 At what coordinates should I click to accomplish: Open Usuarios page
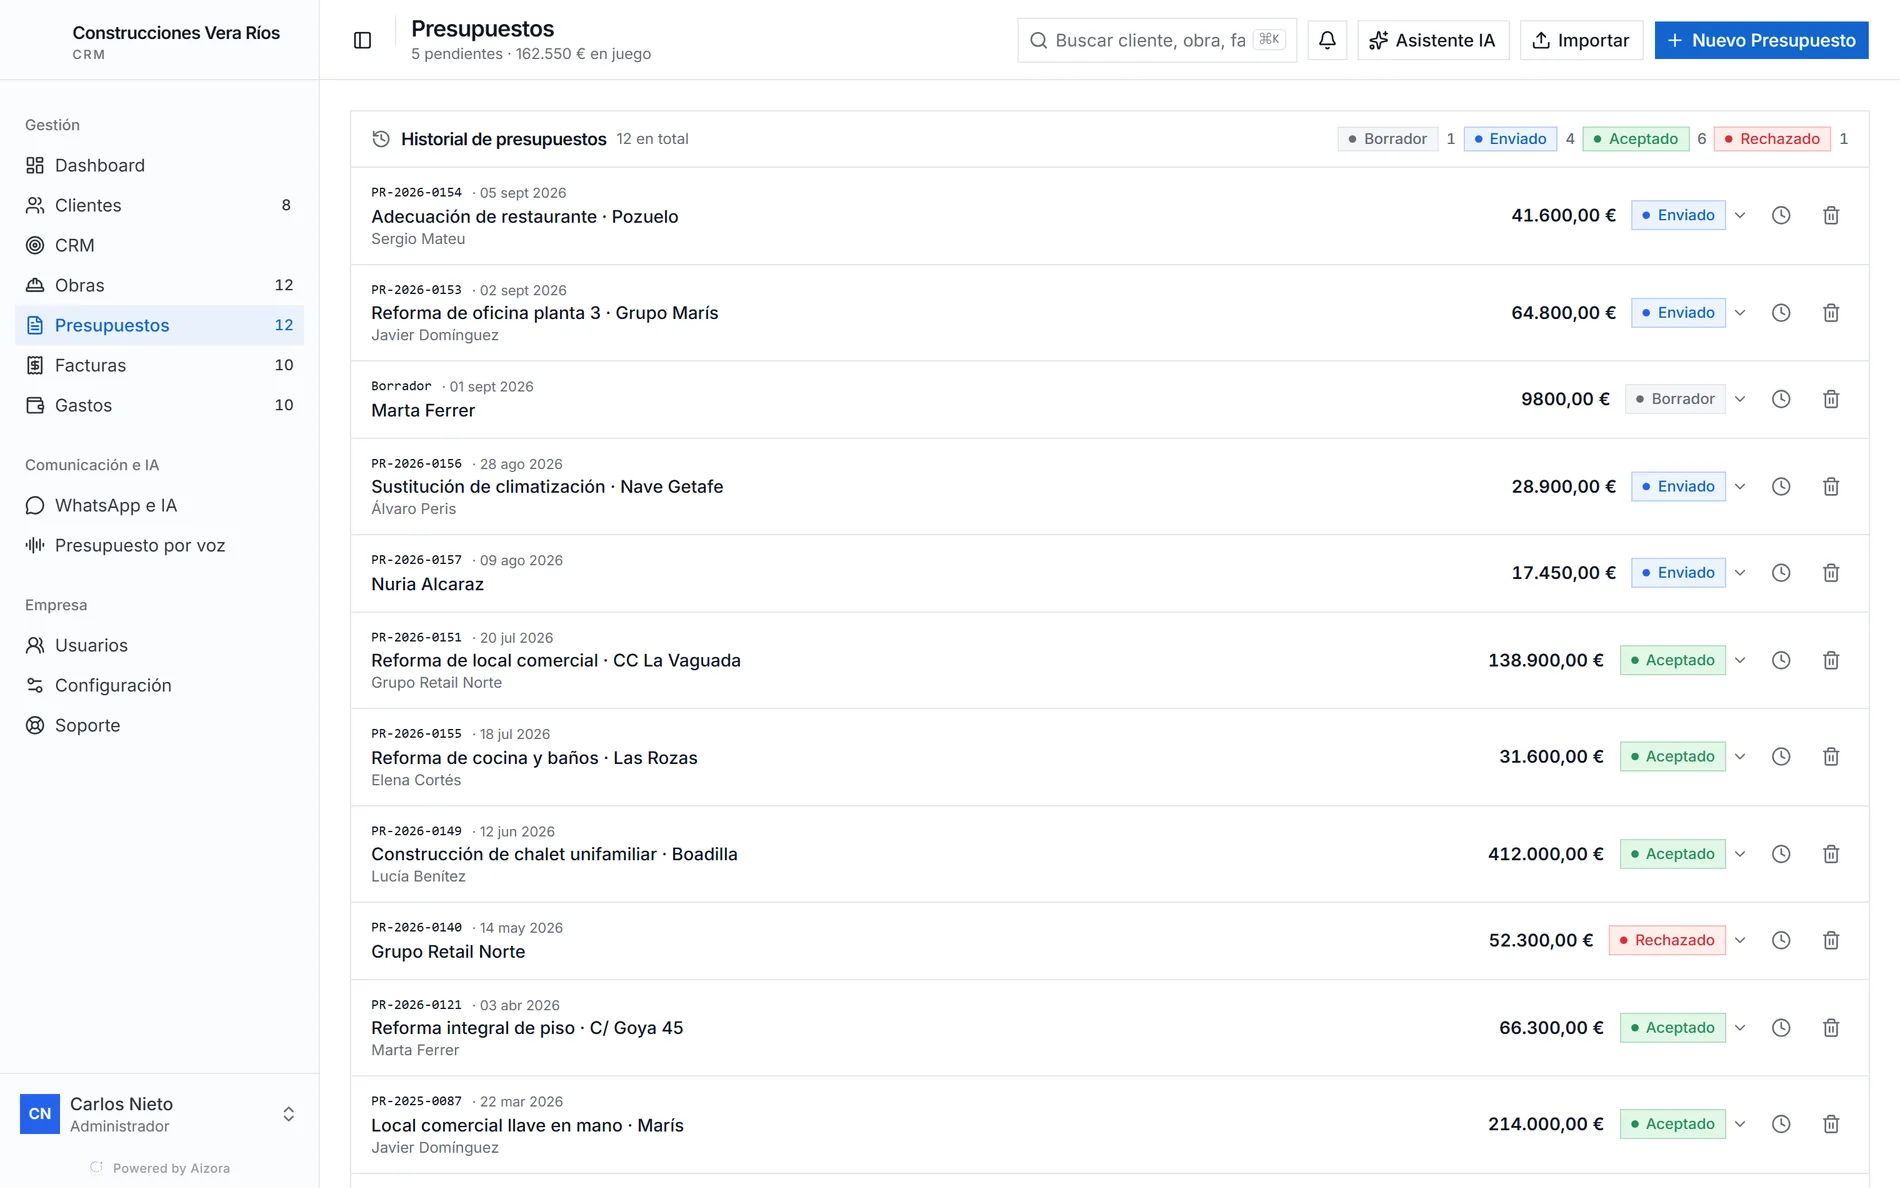pos(159,645)
